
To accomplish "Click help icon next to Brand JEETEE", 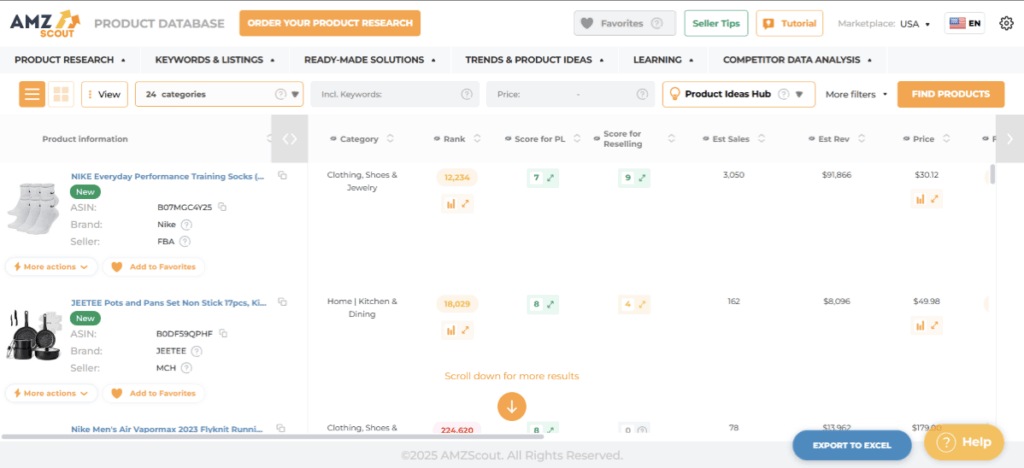I will 196,351.
